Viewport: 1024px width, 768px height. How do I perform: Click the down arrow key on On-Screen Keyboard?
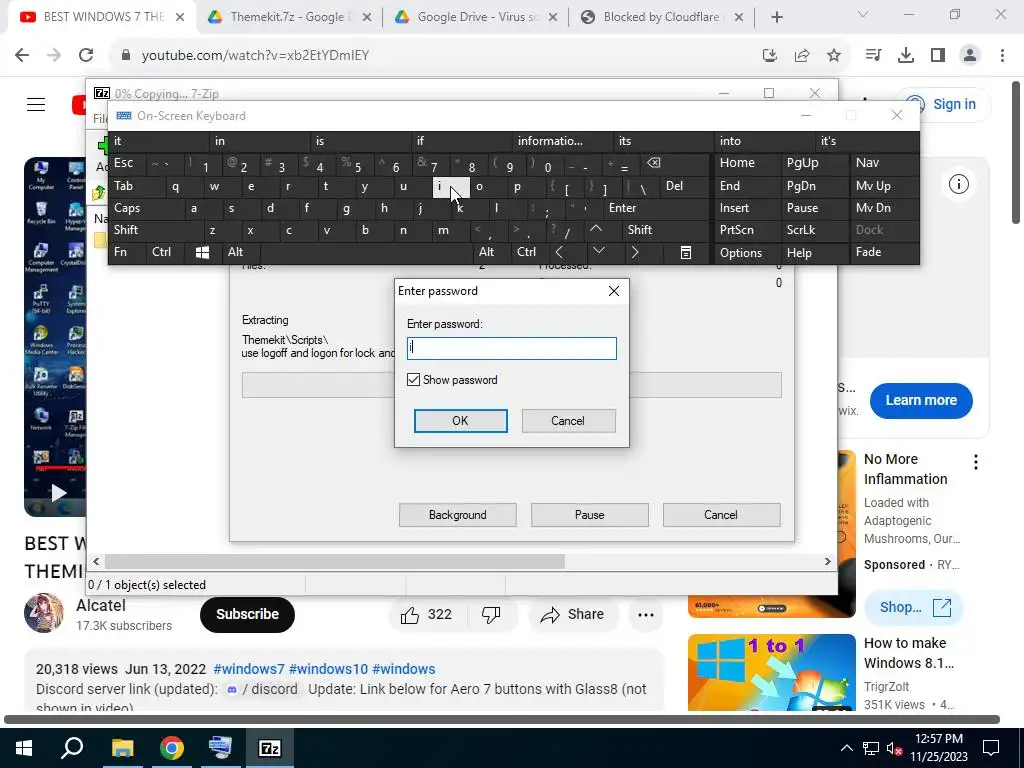point(599,252)
